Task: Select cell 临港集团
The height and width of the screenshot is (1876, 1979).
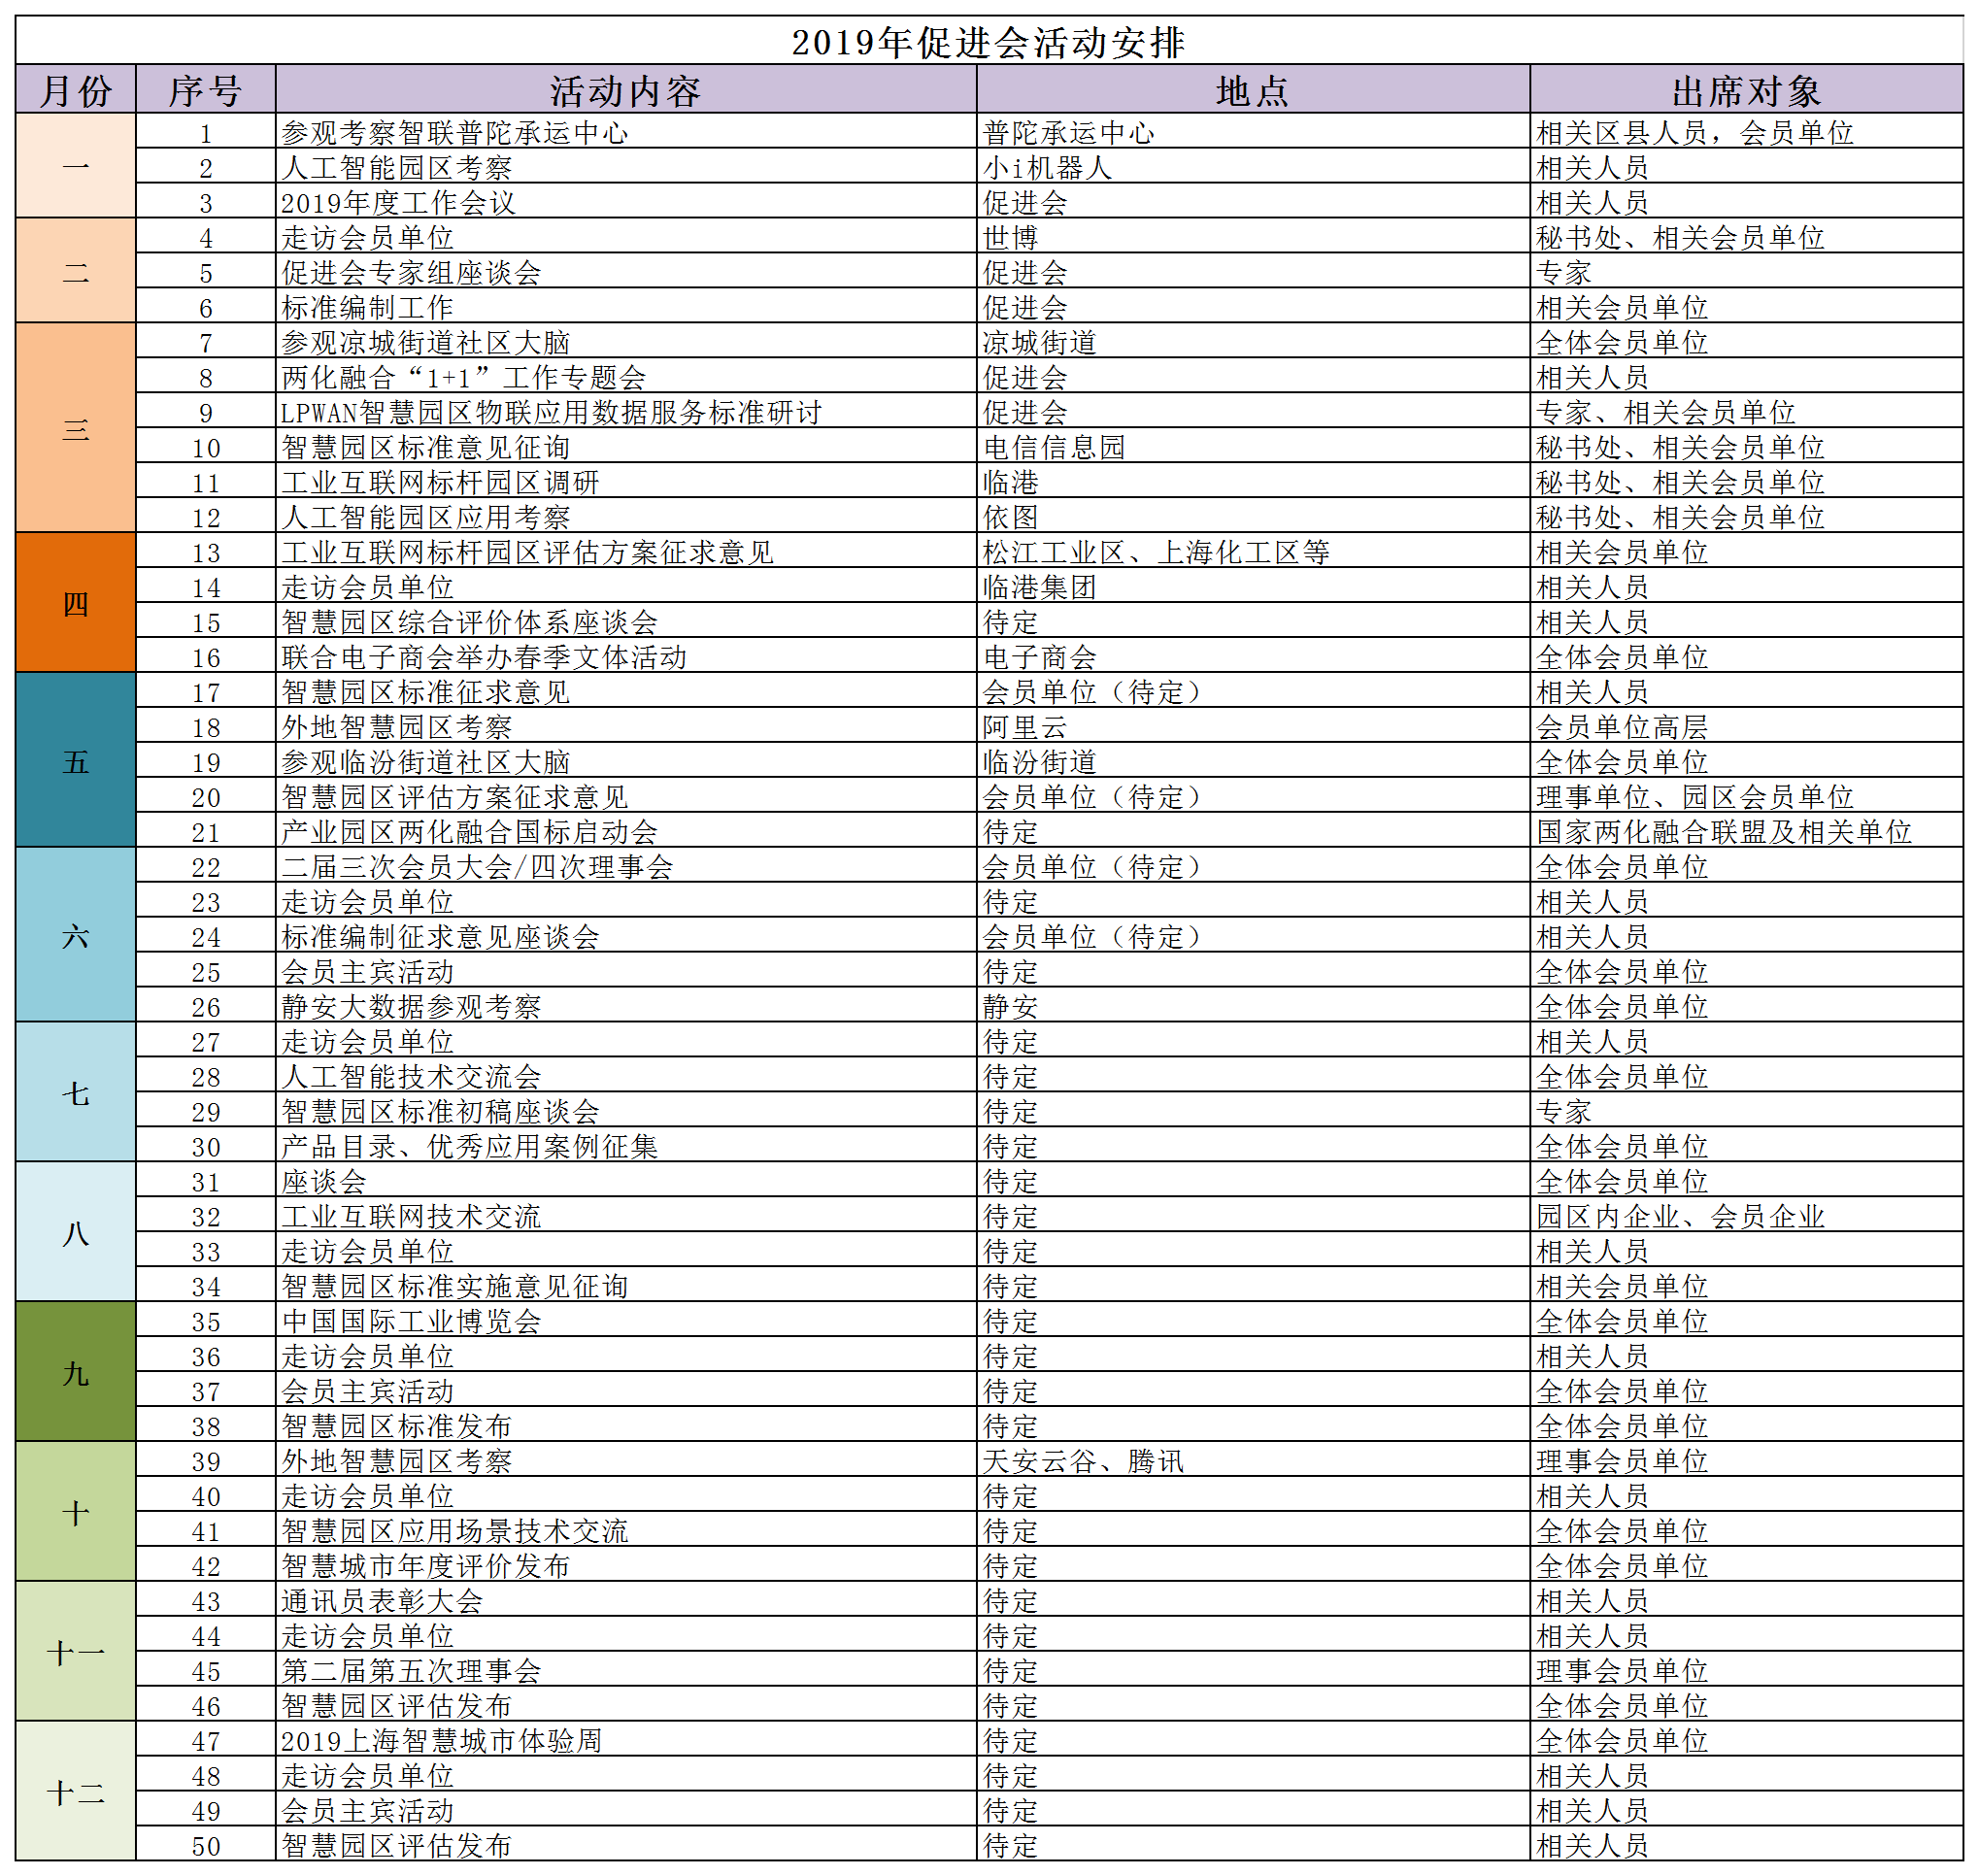Action: pos(1253,586)
